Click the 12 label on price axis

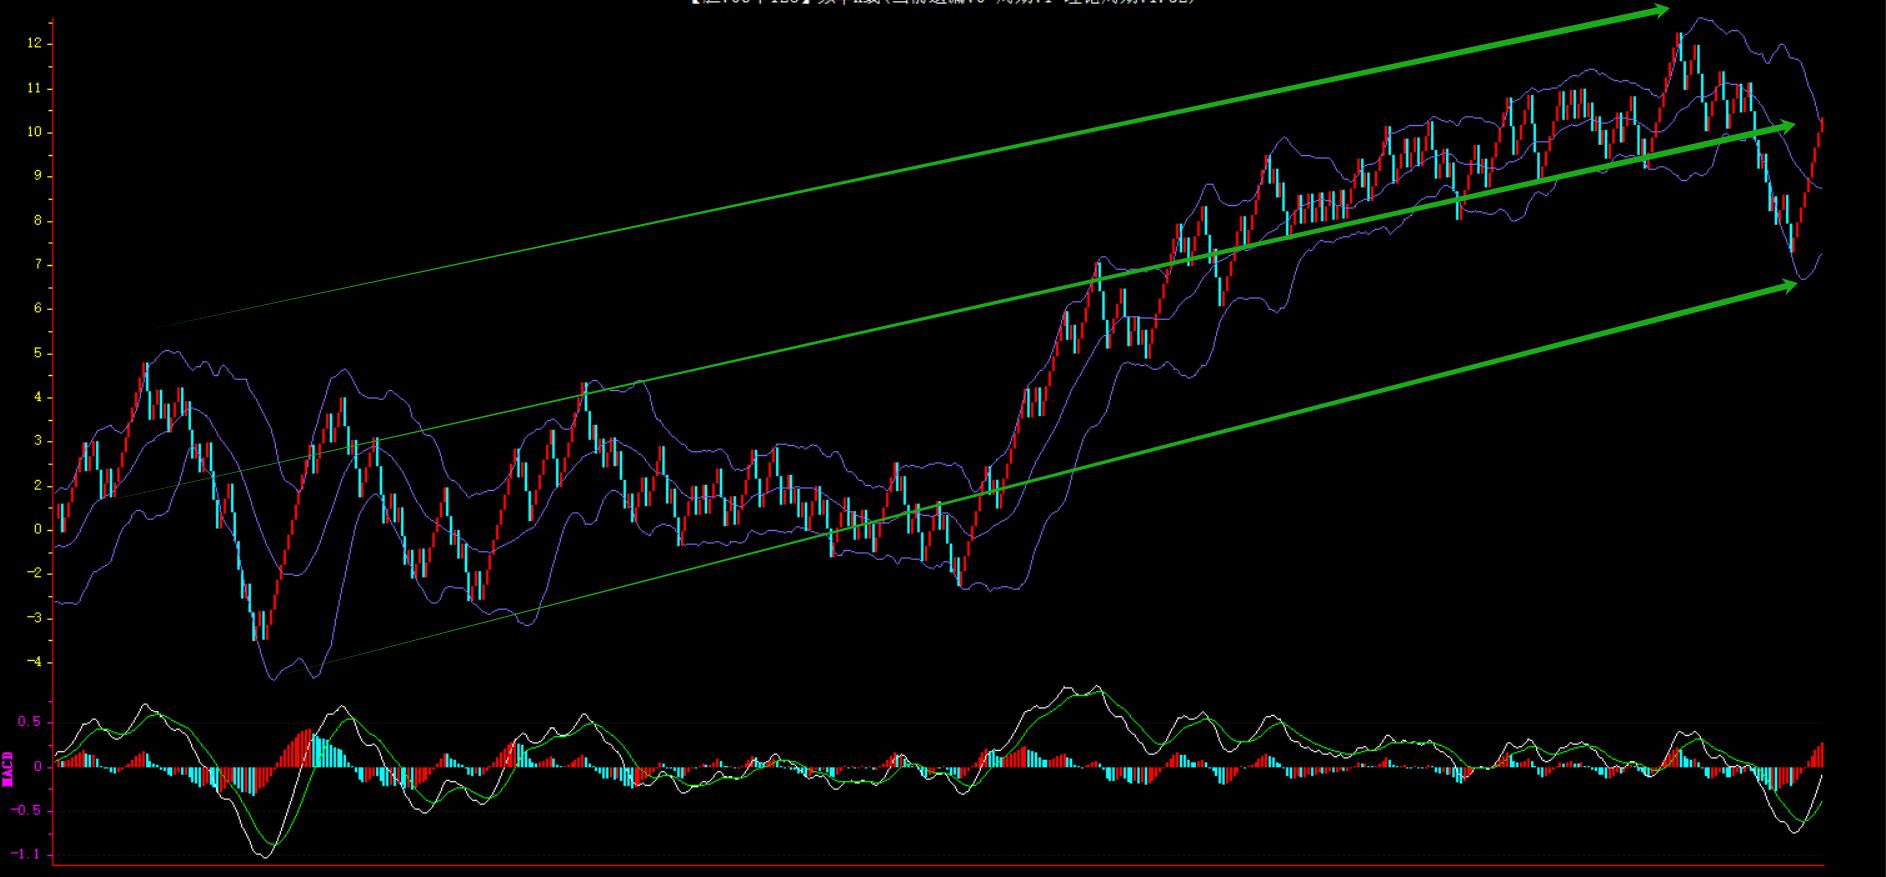pos(34,44)
